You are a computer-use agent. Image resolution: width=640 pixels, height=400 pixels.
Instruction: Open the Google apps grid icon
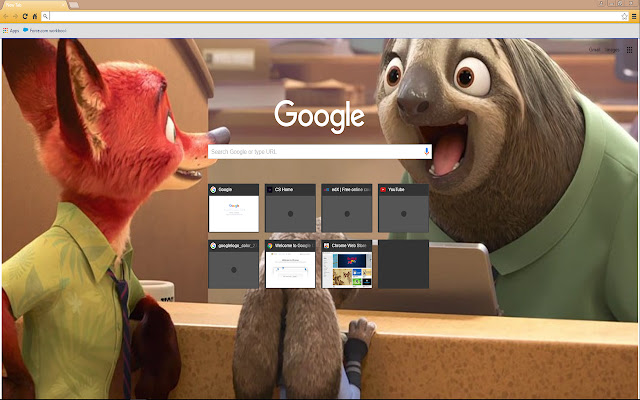pyautogui.click(x=629, y=50)
